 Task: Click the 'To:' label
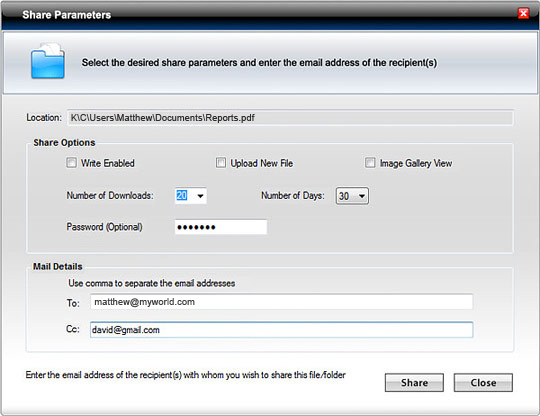[73, 303]
